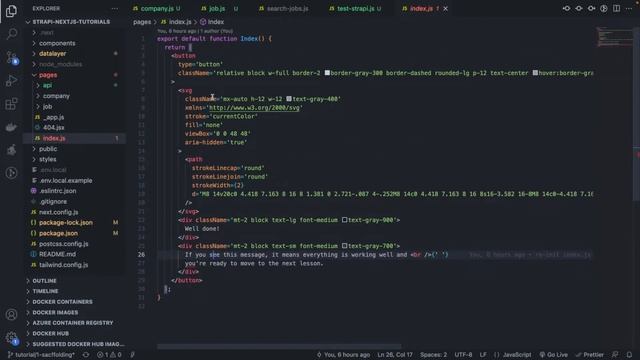The width and height of the screenshot is (640, 360).
Task: Expand the api folder
Action: click(x=47, y=85)
